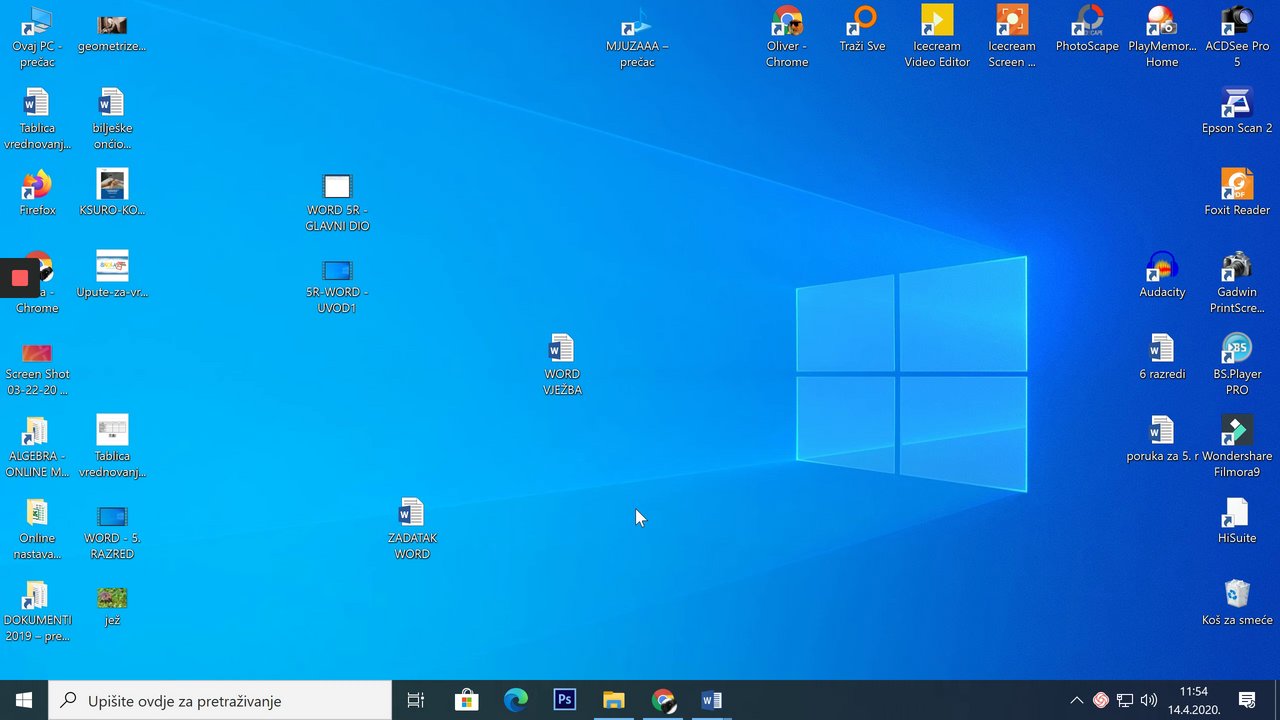Select WORD 5R - GLAVNI DIO video

[x=337, y=187]
